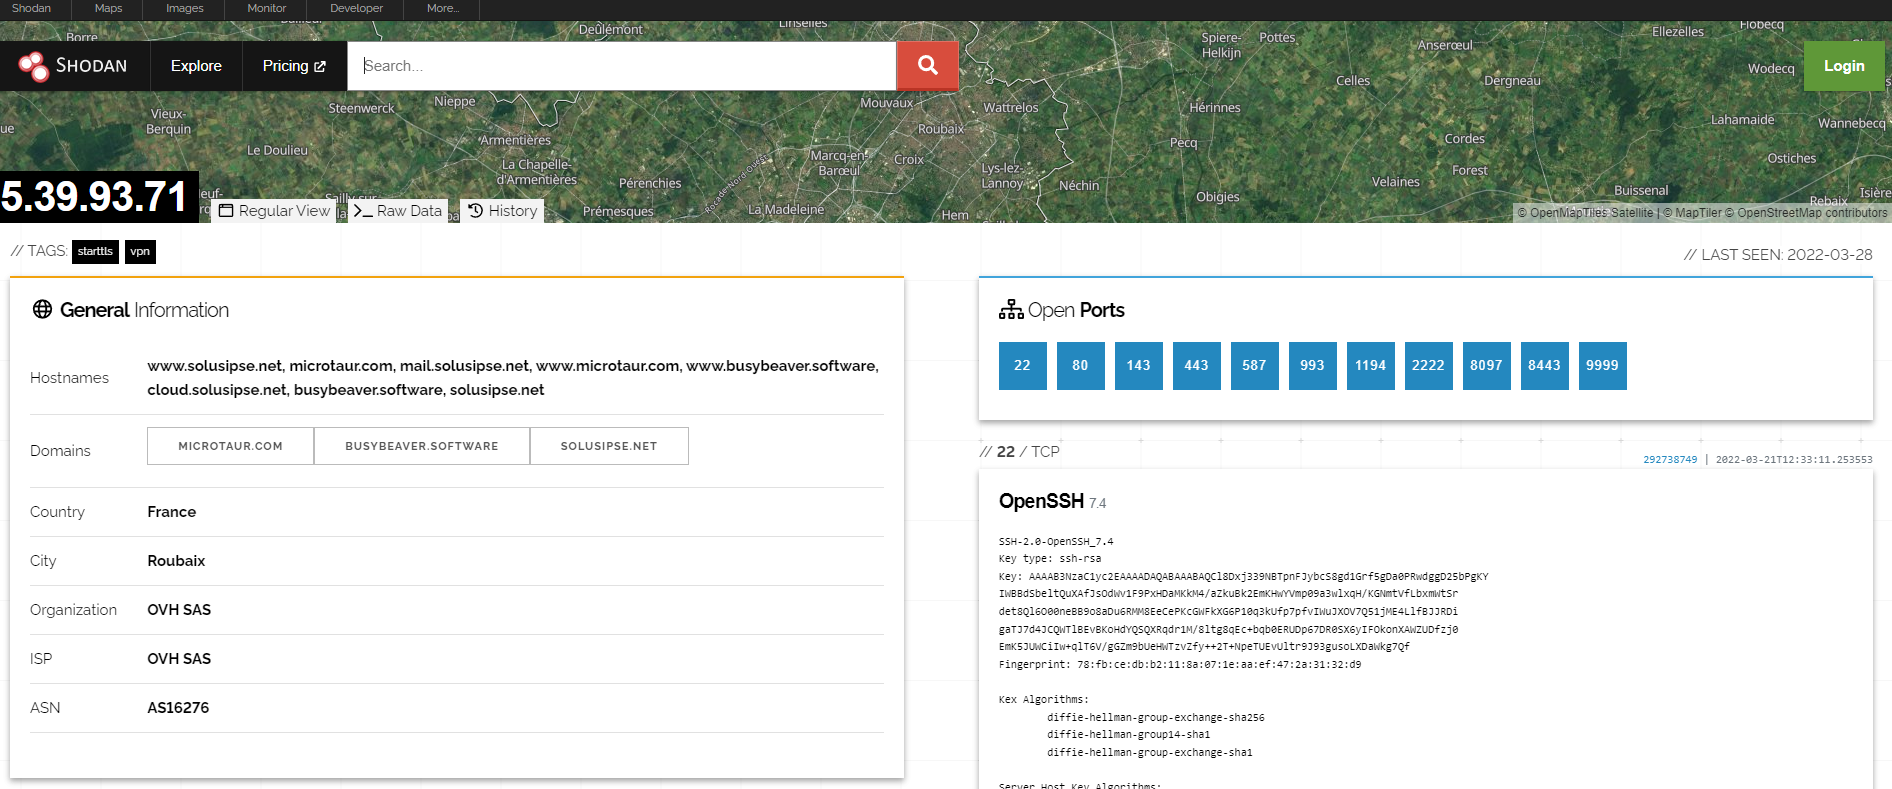Open the History tab
Image resolution: width=1892 pixels, height=789 pixels.
pos(502,211)
